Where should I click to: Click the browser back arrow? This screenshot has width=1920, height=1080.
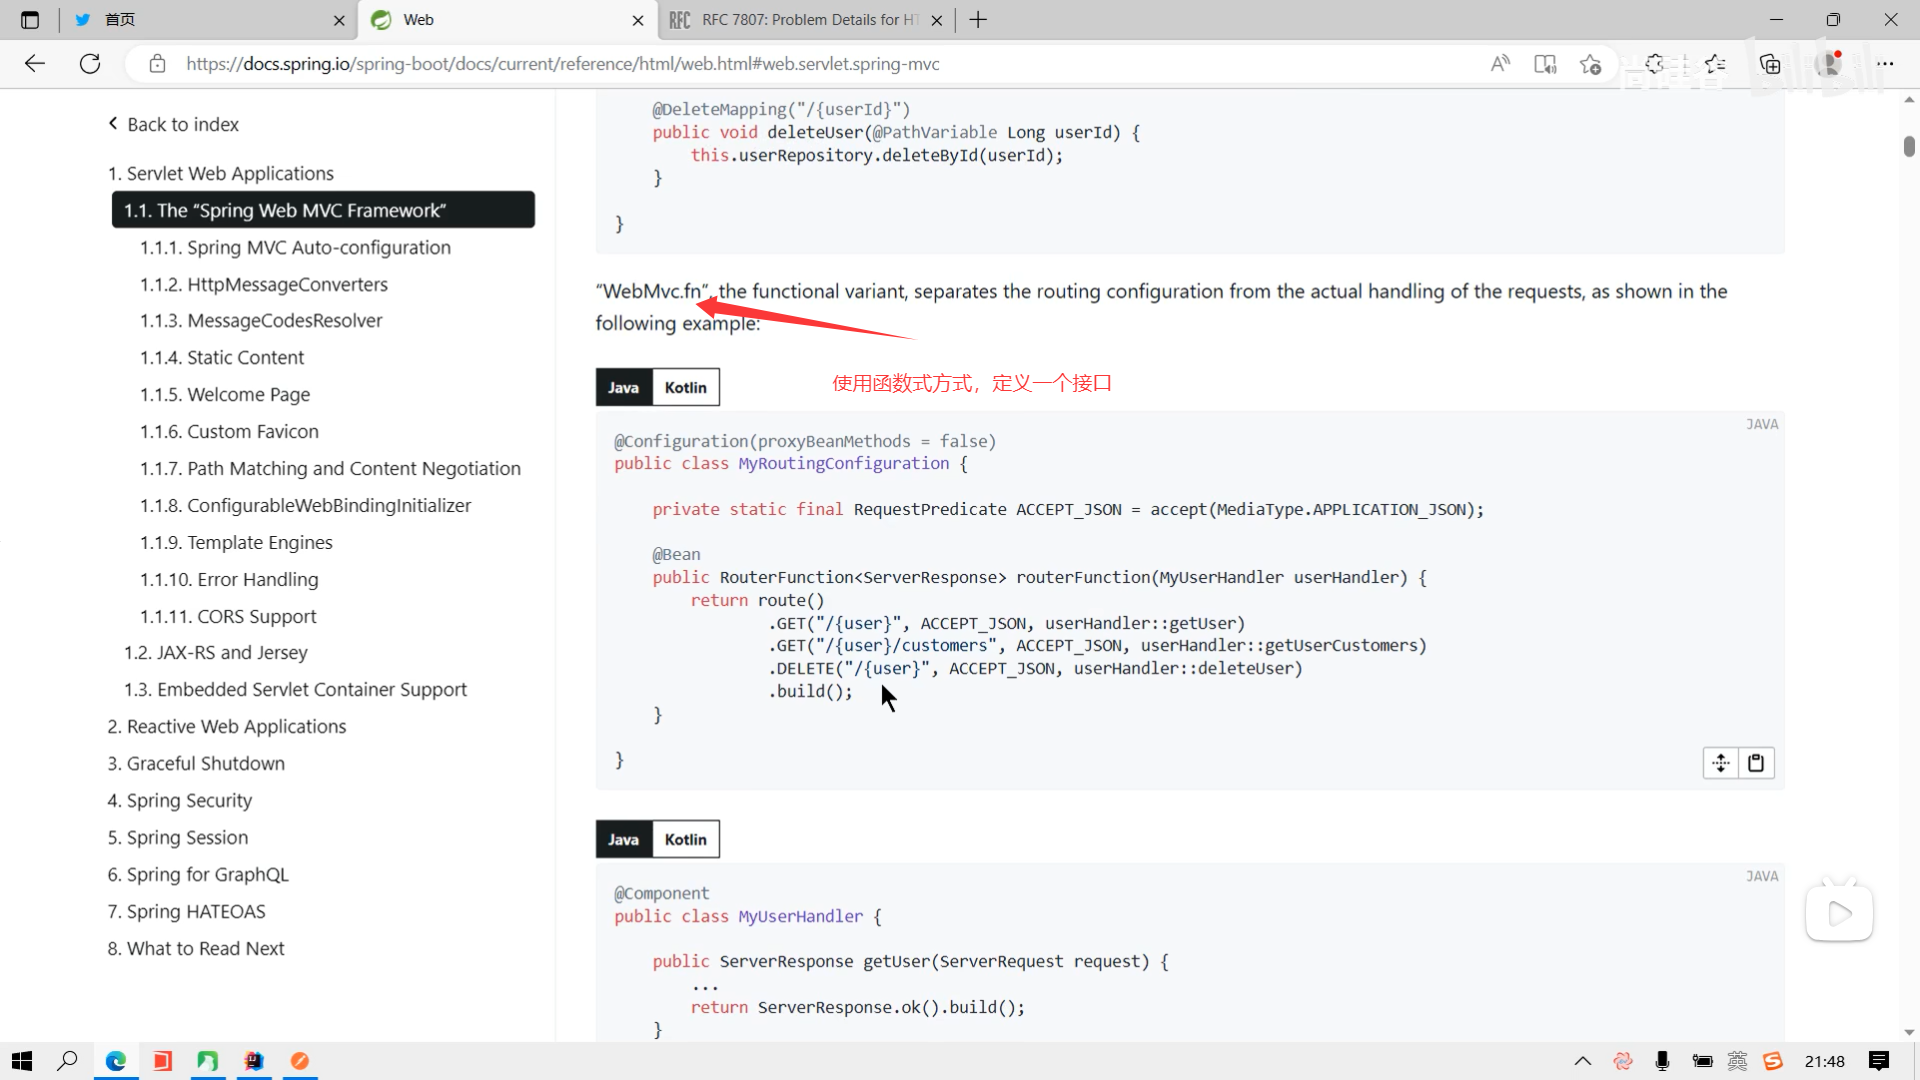pyautogui.click(x=35, y=64)
